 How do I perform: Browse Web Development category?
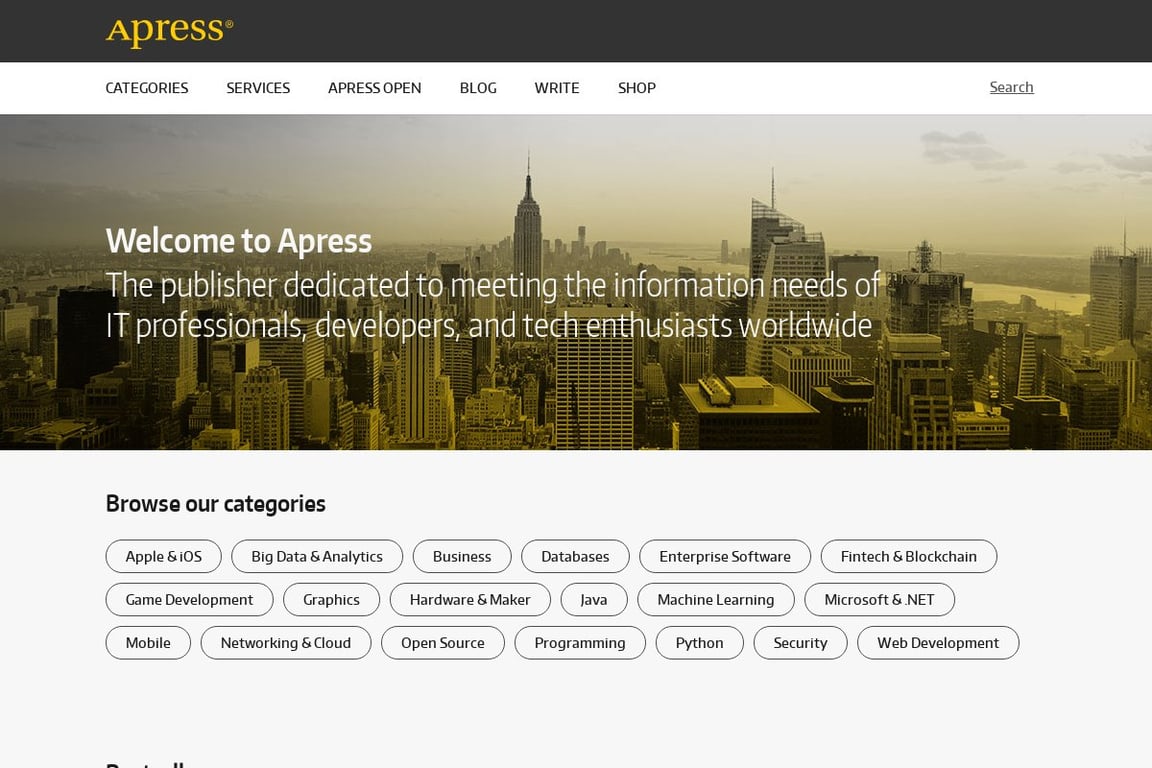(938, 643)
